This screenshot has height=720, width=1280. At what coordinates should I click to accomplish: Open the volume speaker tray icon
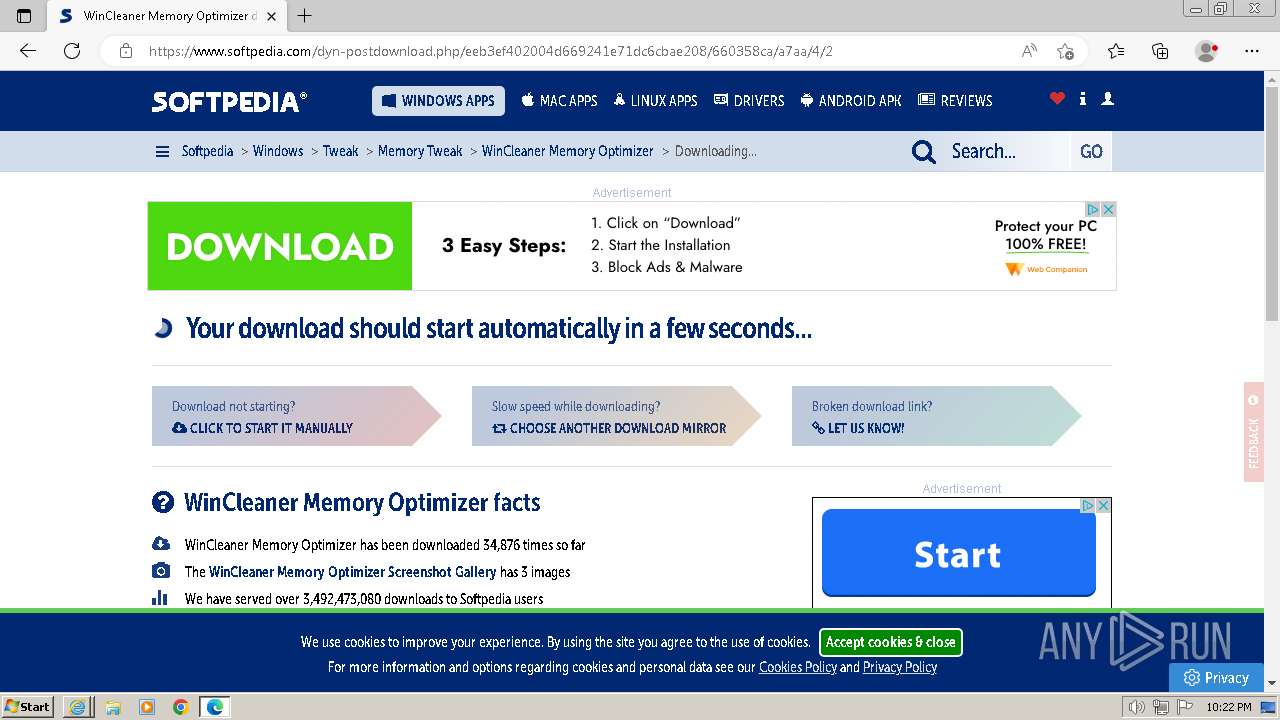(x=1137, y=707)
